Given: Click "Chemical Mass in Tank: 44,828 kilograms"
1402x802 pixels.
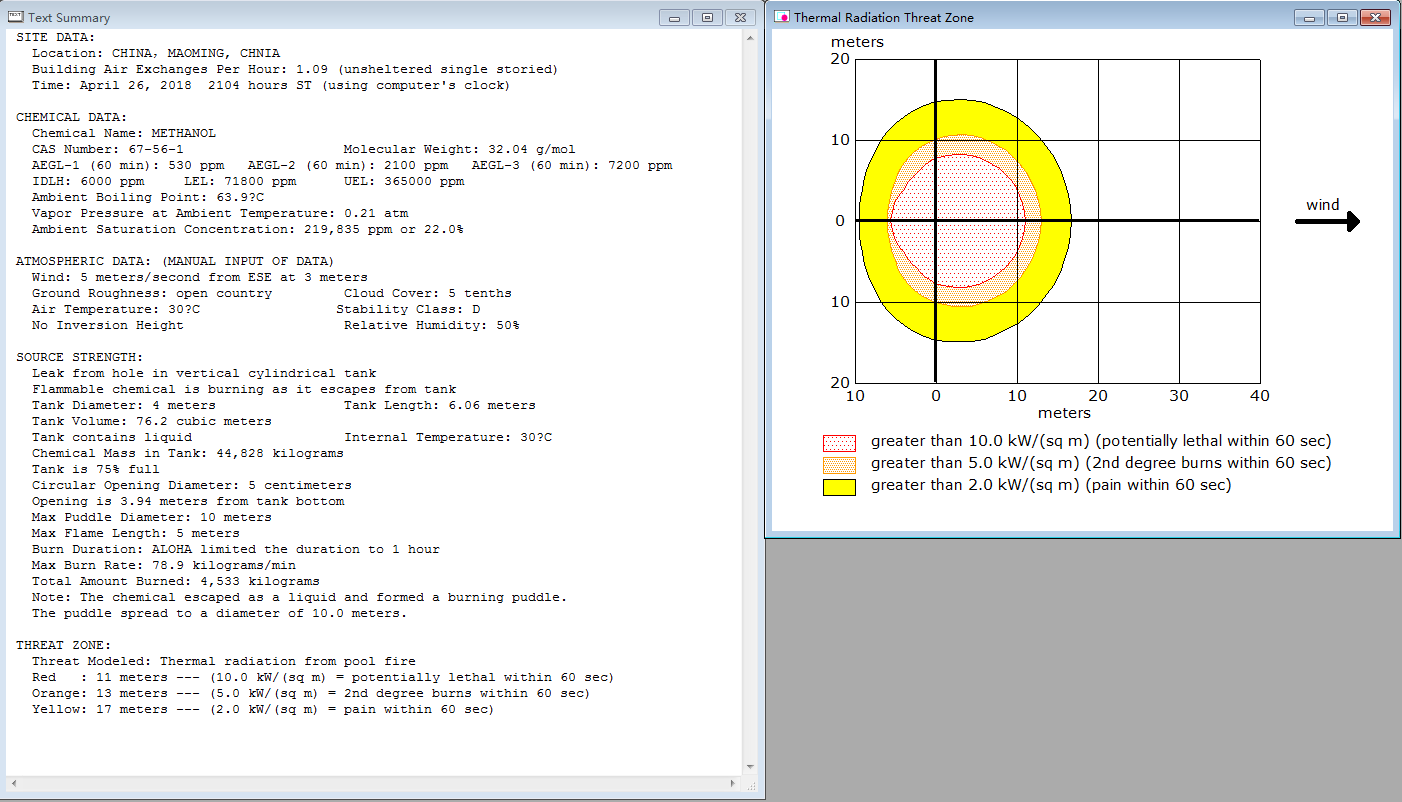Looking at the screenshot, I should (188, 453).
